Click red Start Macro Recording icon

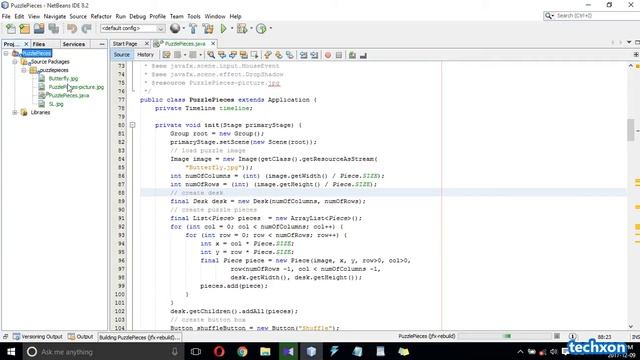328,55
